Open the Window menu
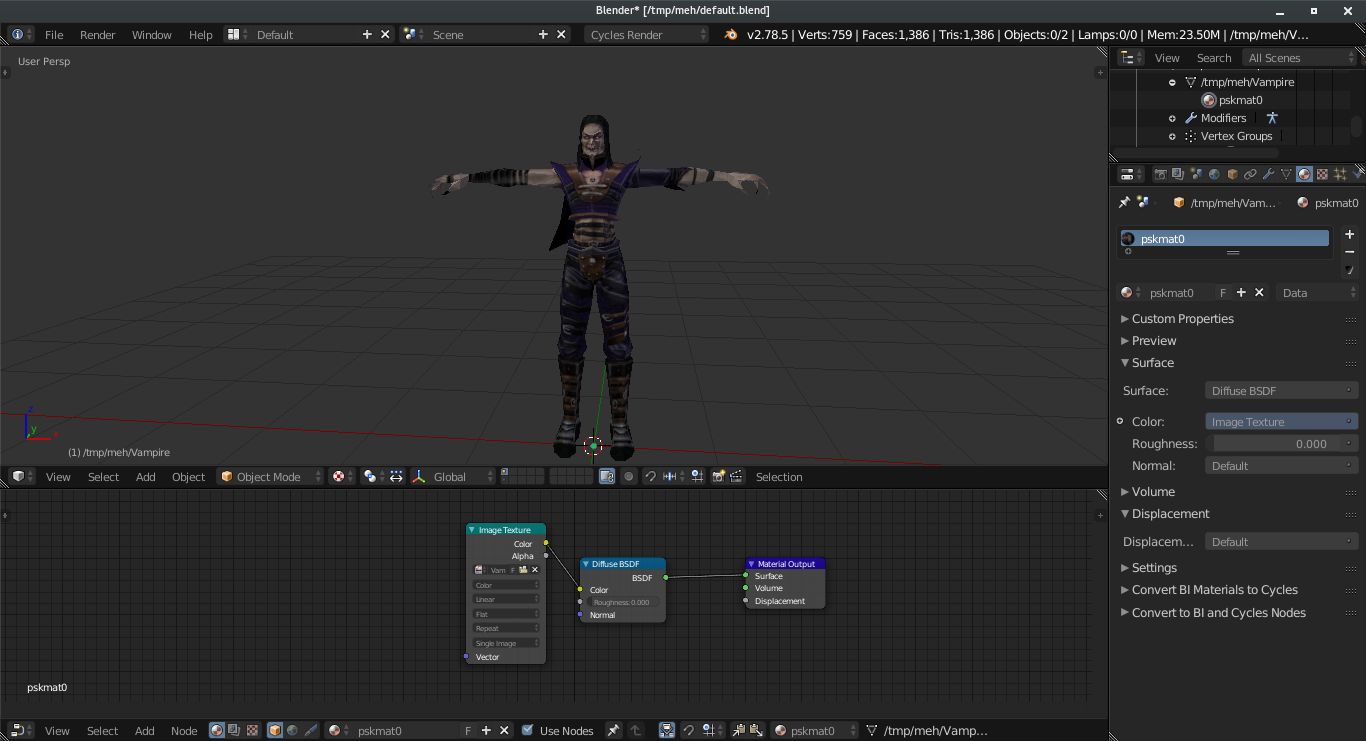 coord(152,34)
